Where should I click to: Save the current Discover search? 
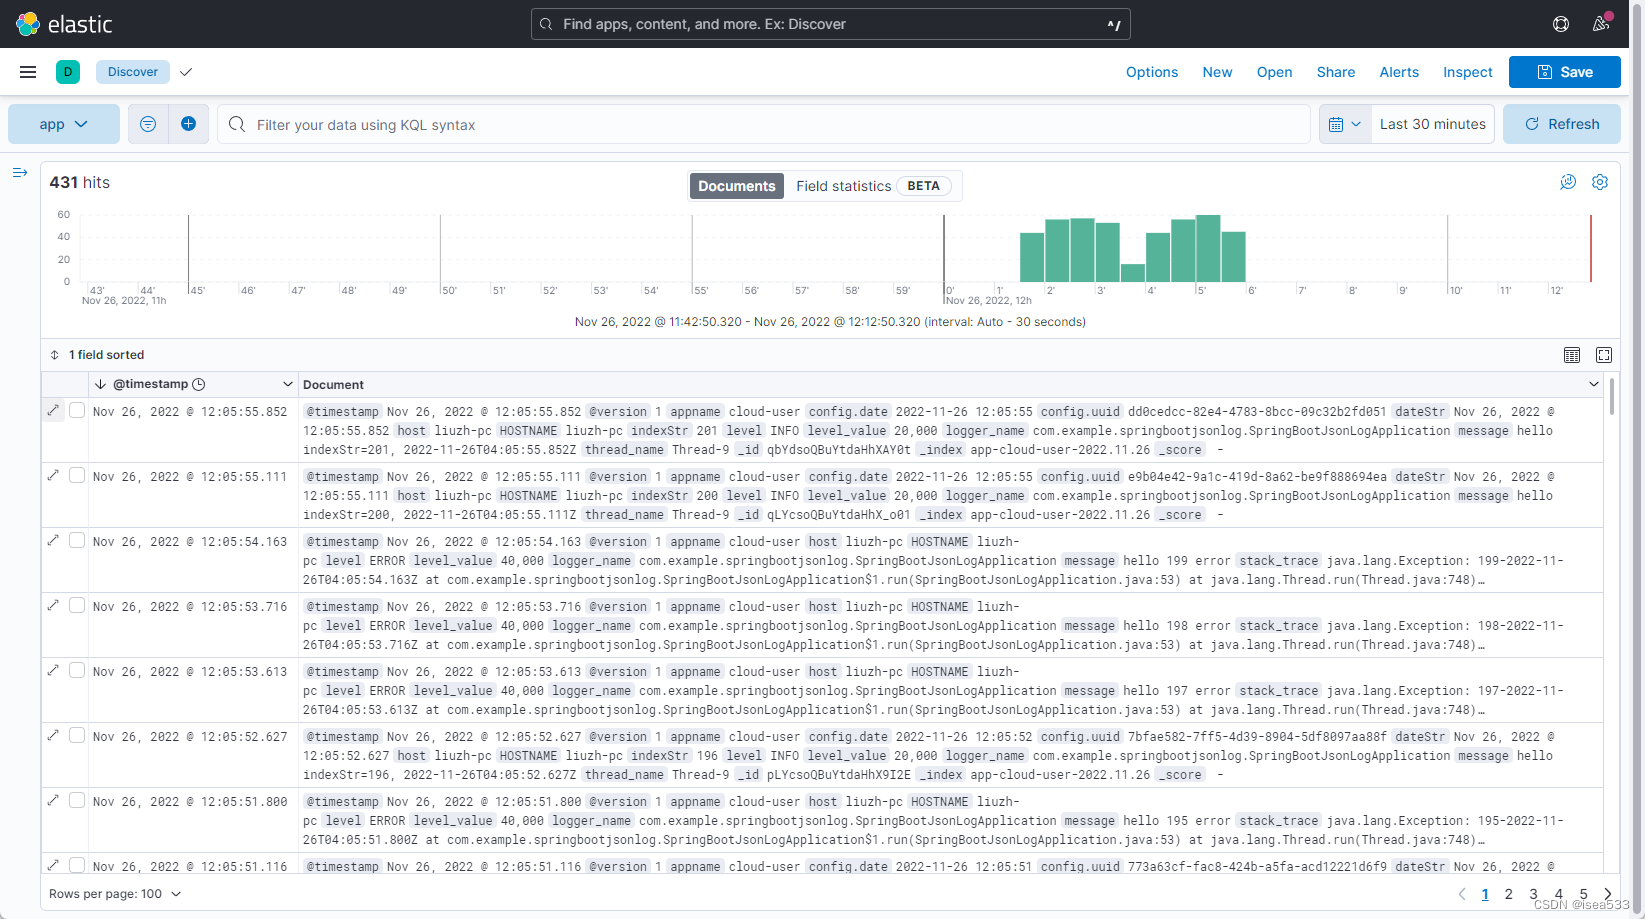click(x=1564, y=71)
